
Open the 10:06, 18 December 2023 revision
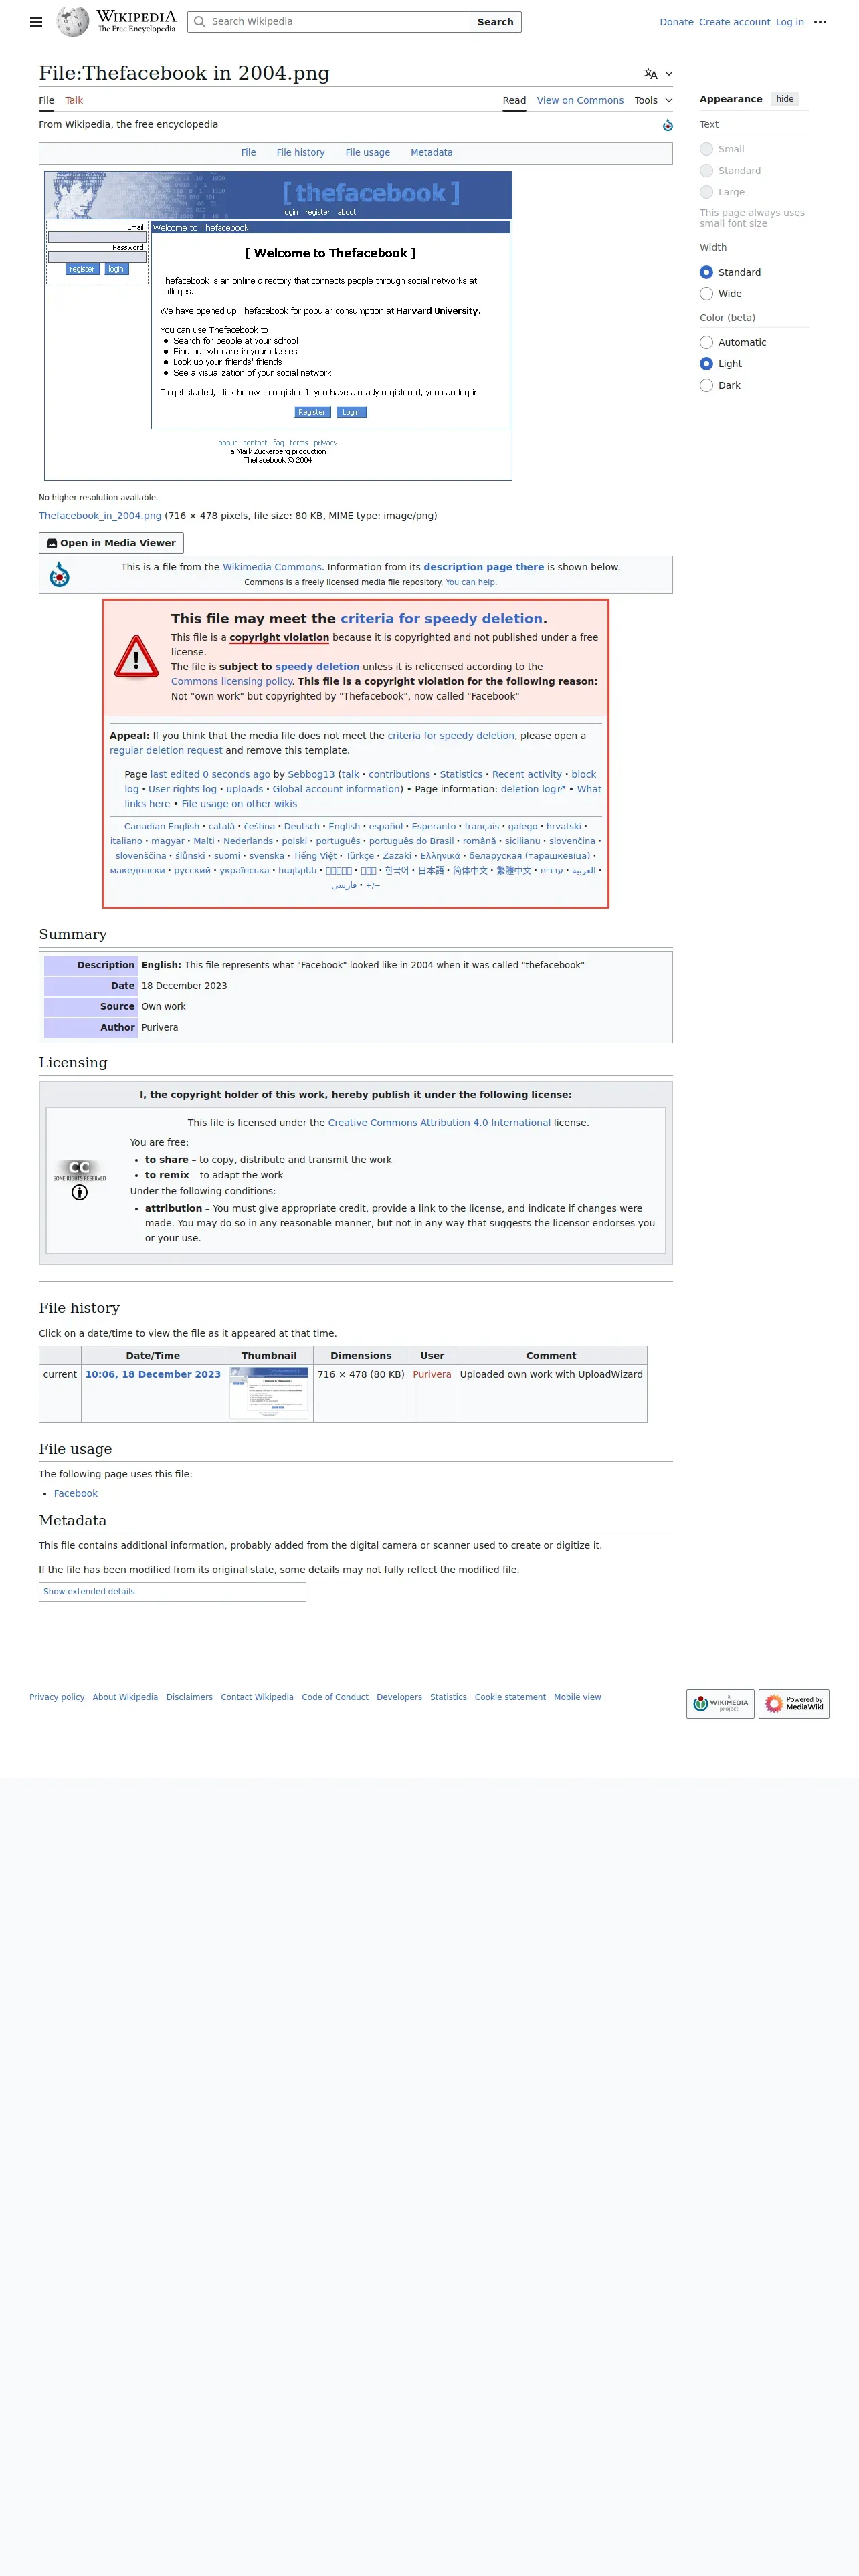(x=153, y=1375)
